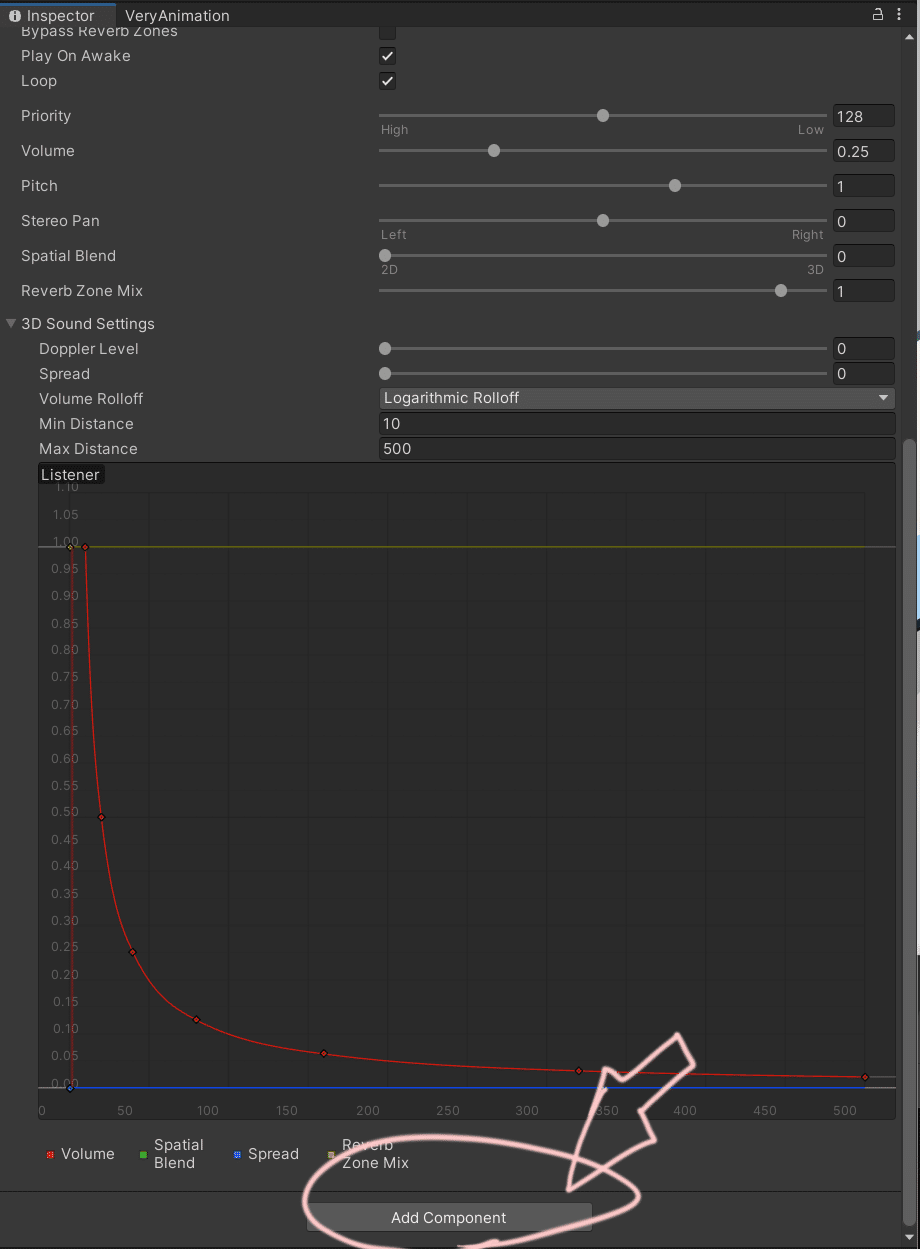Click the Min Distance label

(x=86, y=424)
